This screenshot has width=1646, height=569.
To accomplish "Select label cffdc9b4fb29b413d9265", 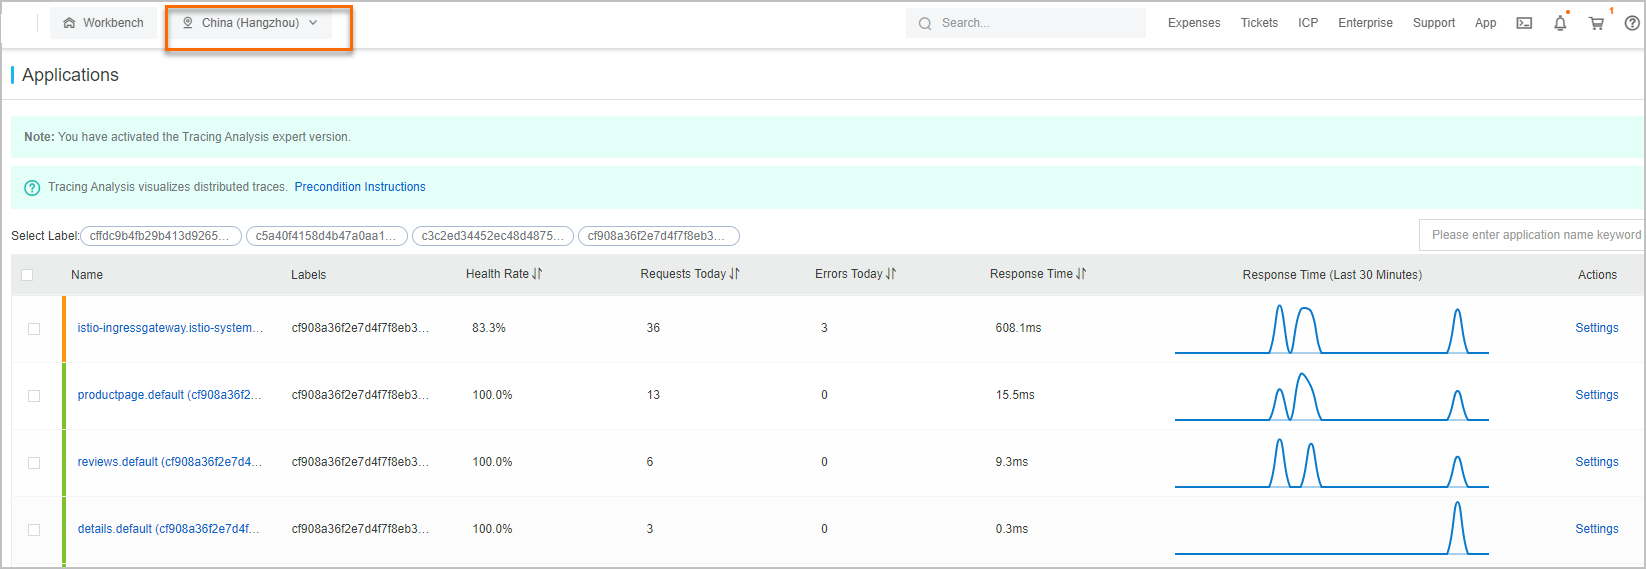I will [x=161, y=236].
